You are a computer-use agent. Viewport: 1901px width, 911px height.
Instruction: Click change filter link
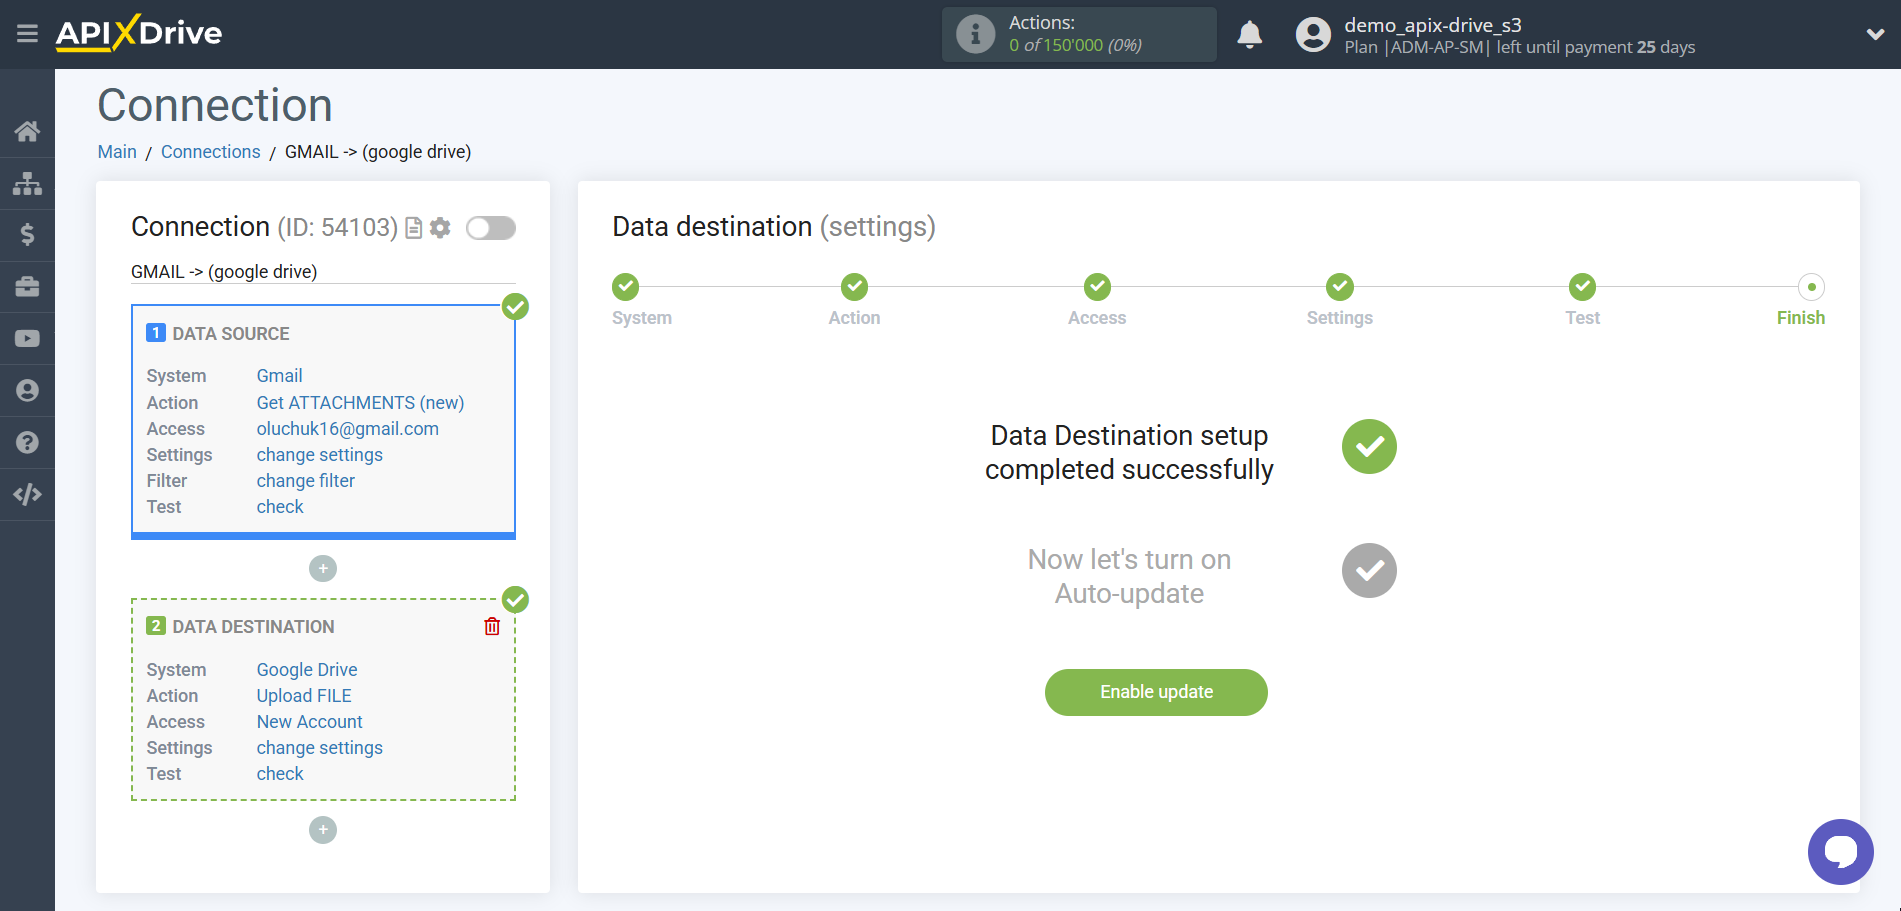(x=305, y=481)
